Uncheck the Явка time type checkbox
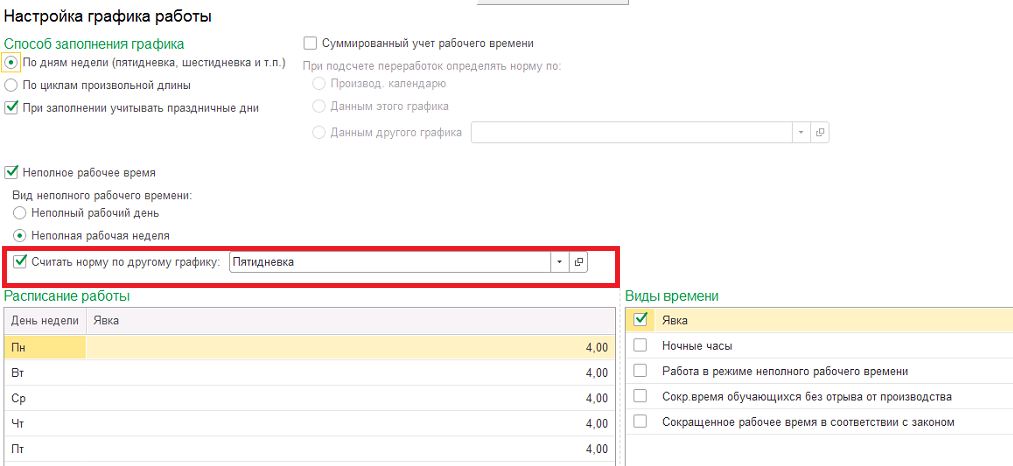 (641, 319)
